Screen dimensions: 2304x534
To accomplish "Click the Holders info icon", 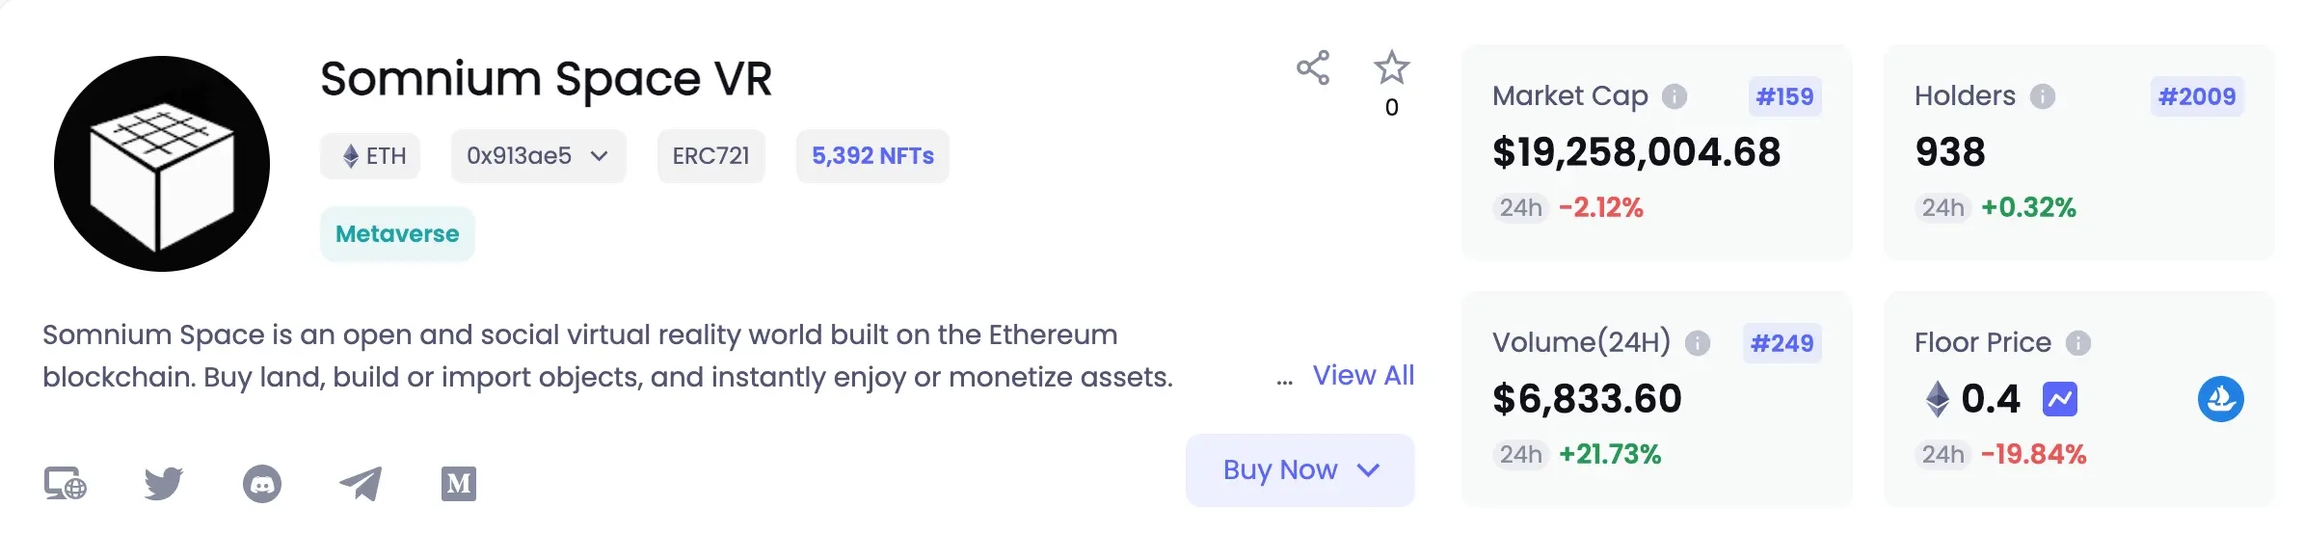I will tap(2042, 96).
